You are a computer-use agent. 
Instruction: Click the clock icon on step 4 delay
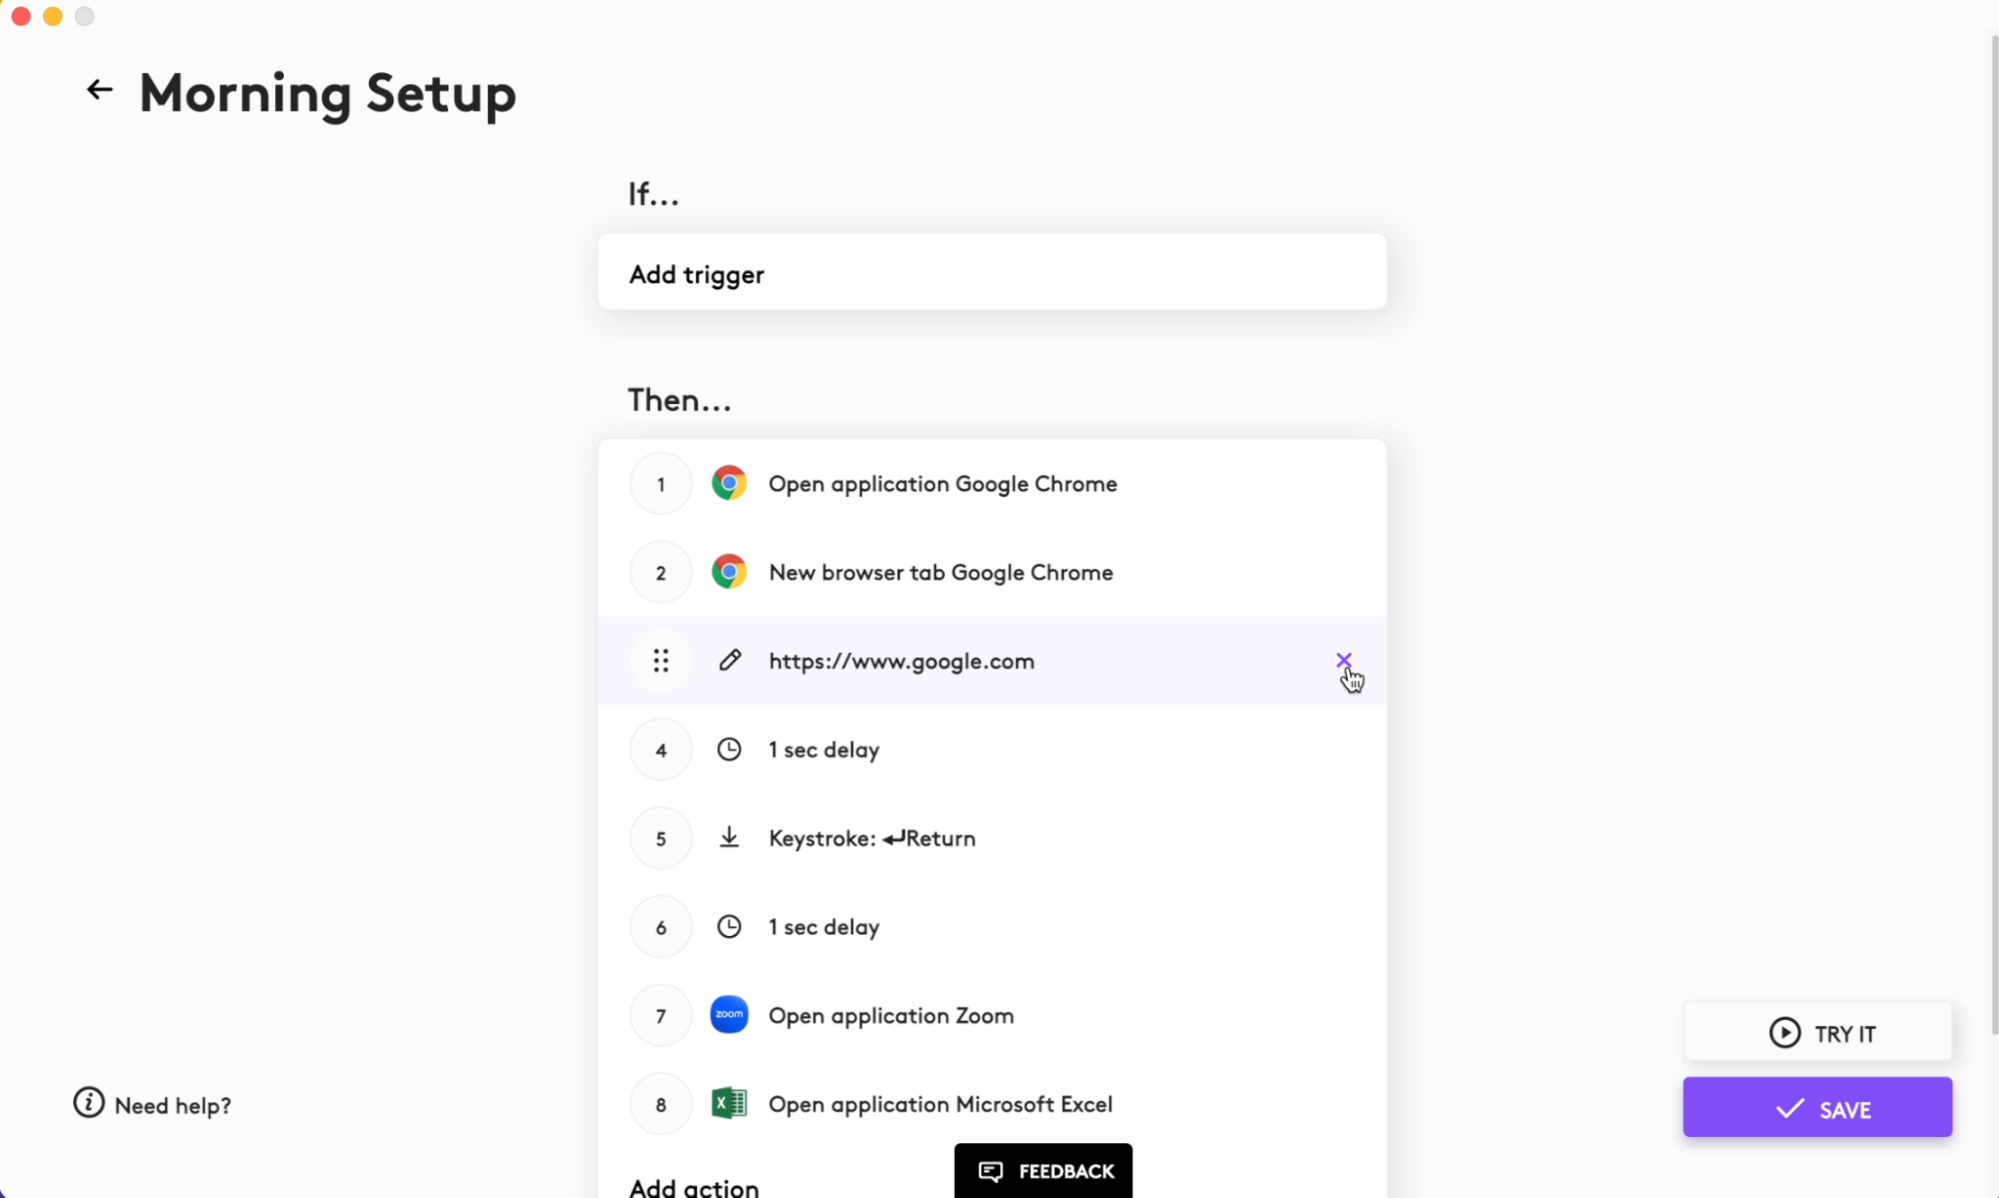[x=729, y=749]
